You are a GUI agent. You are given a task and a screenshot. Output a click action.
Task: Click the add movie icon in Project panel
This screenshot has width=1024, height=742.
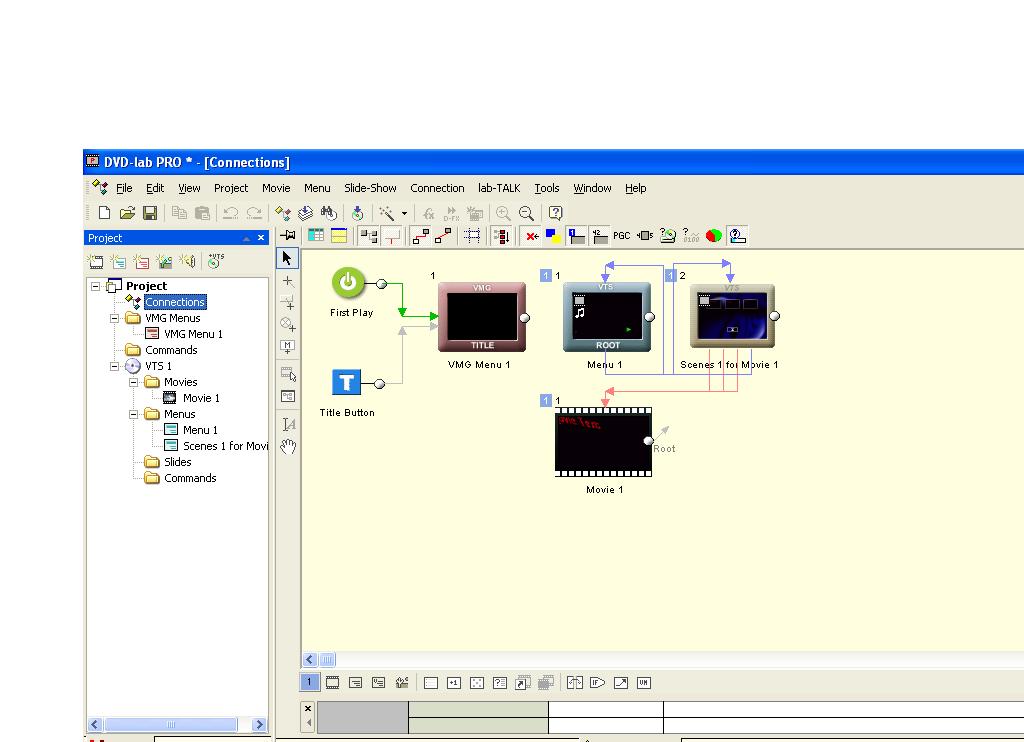click(96, 262)
